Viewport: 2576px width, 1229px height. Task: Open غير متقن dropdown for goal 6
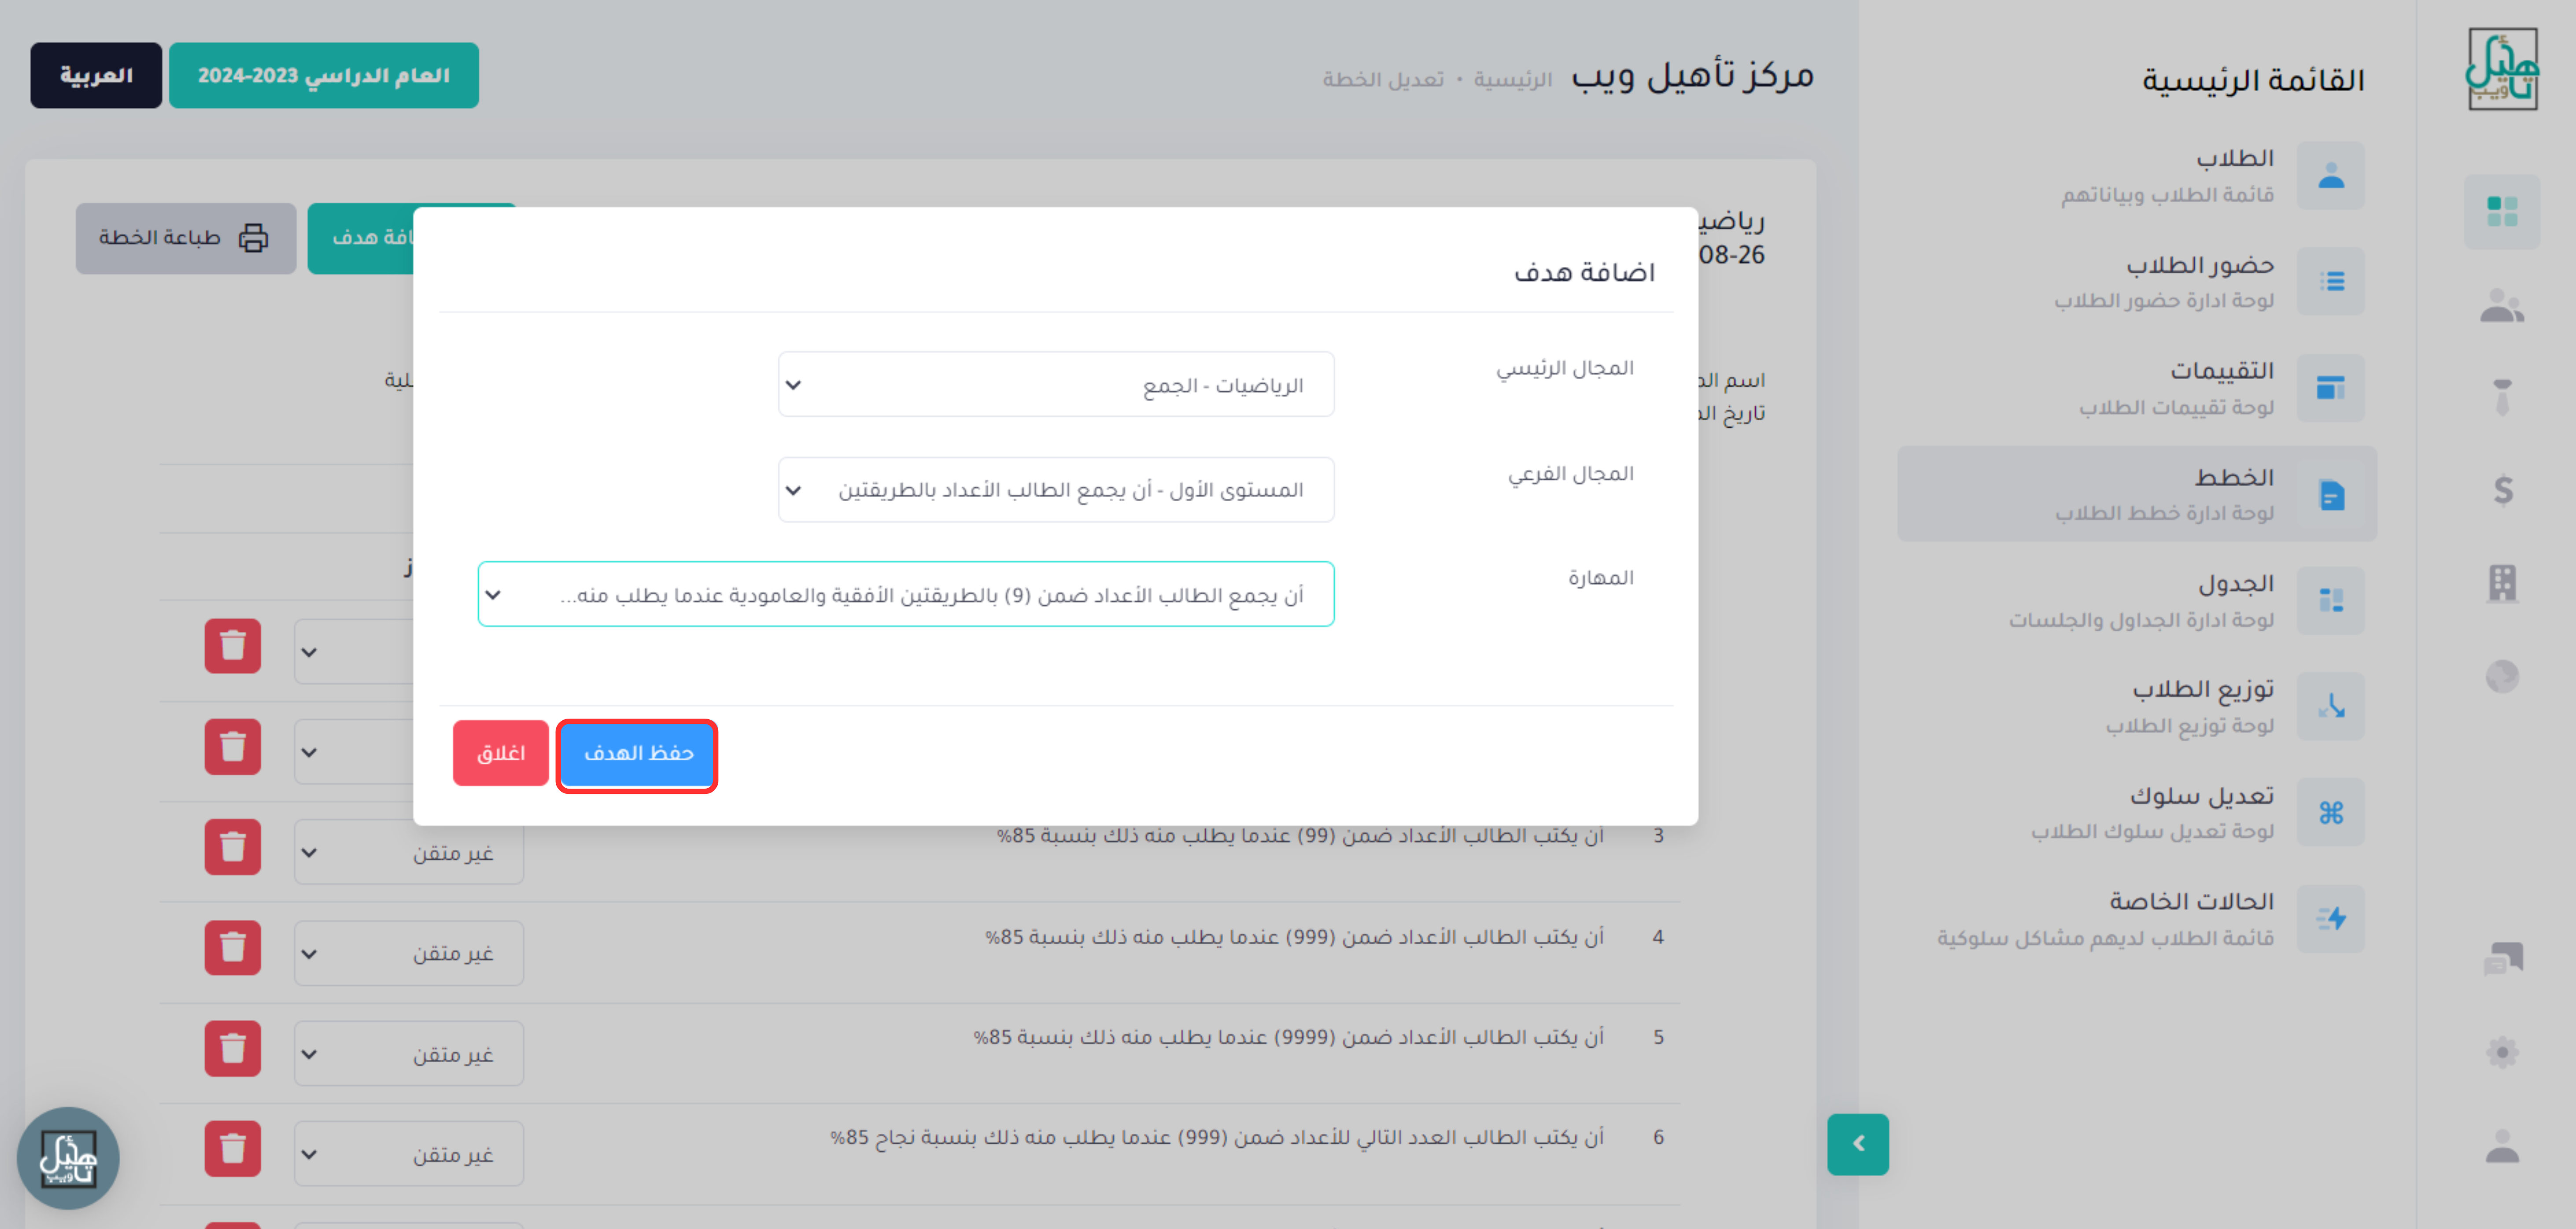[x=408, y=1154]
